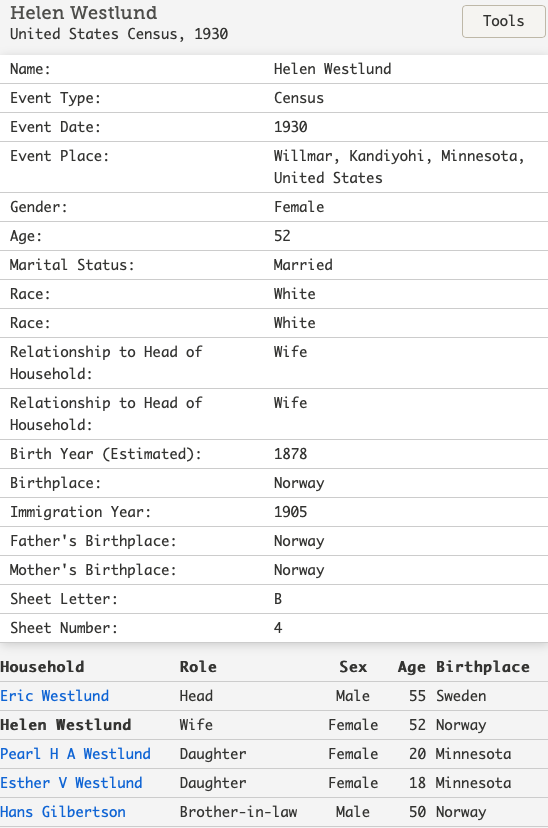
Task: Click the Household column header
Action: coord(42,667)
